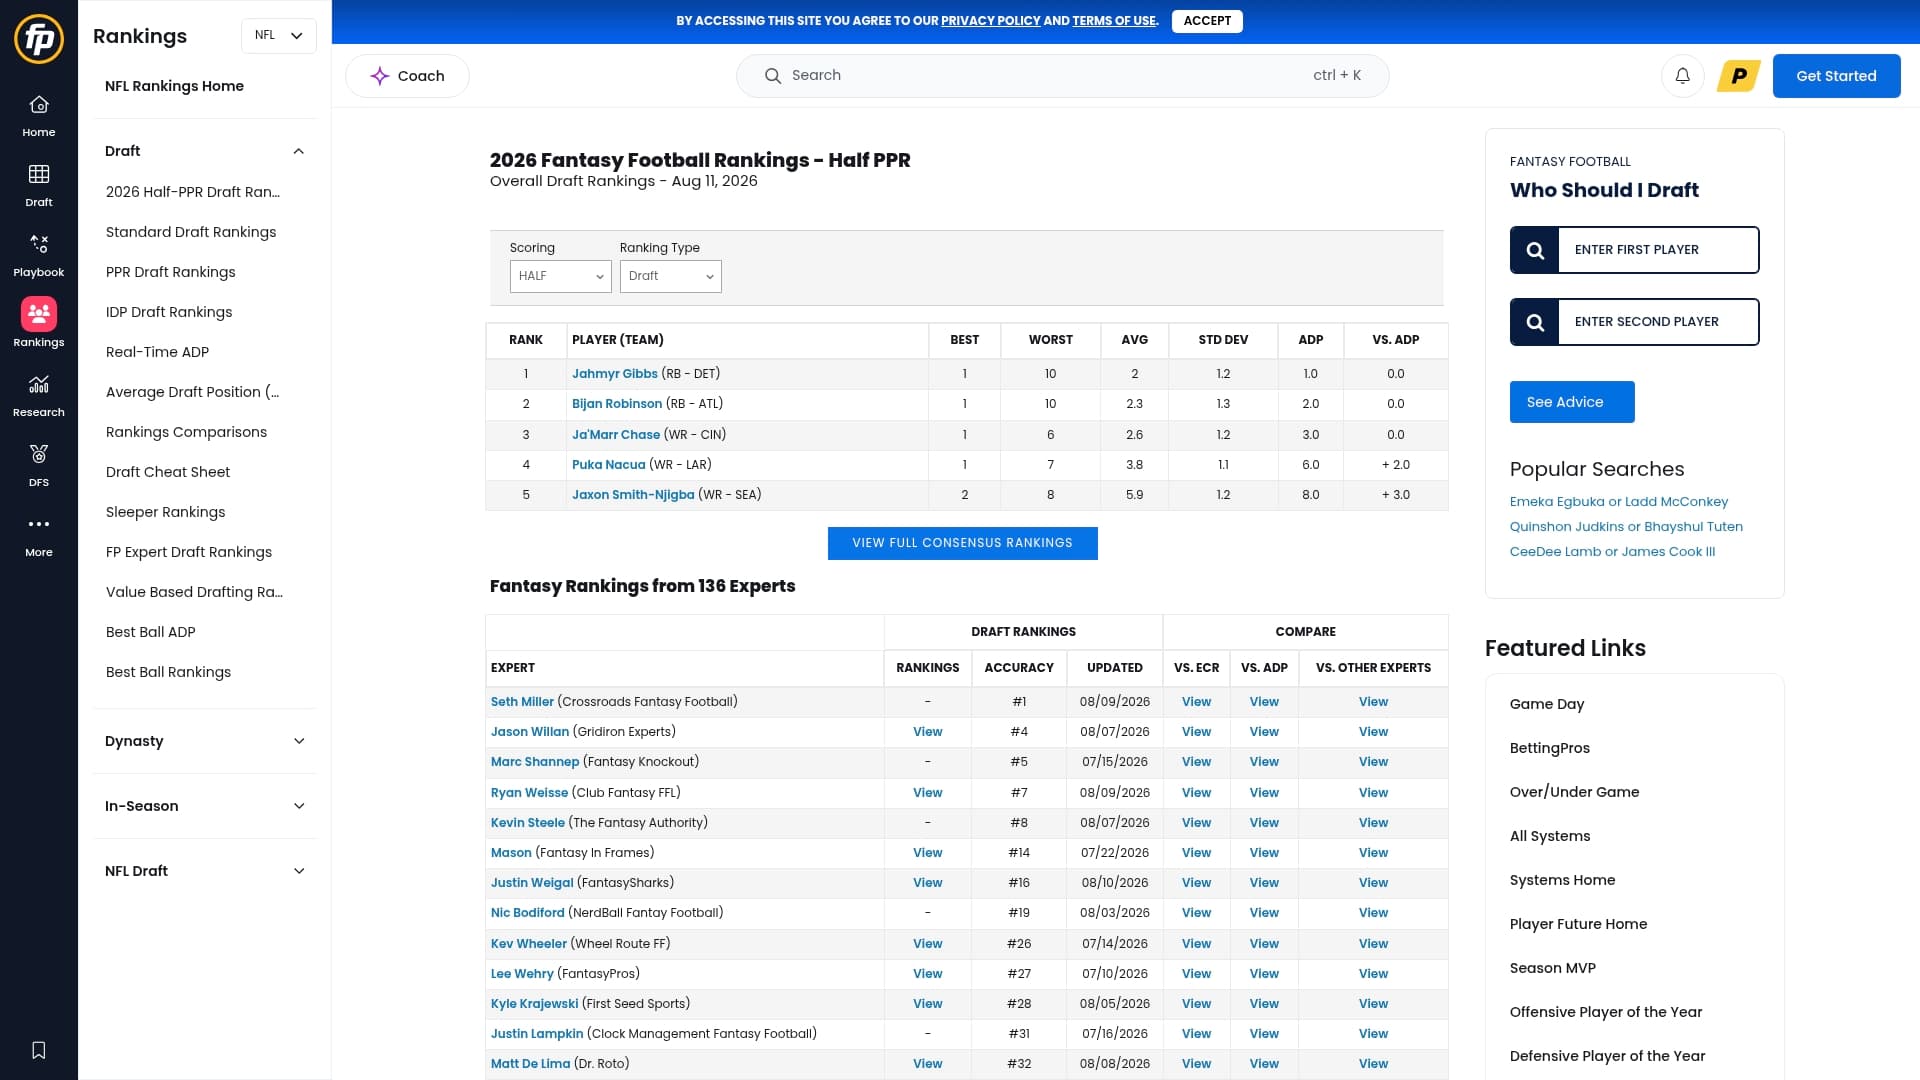Open Quinshon Judkins or Bhayshul Tuten search

1626,527
